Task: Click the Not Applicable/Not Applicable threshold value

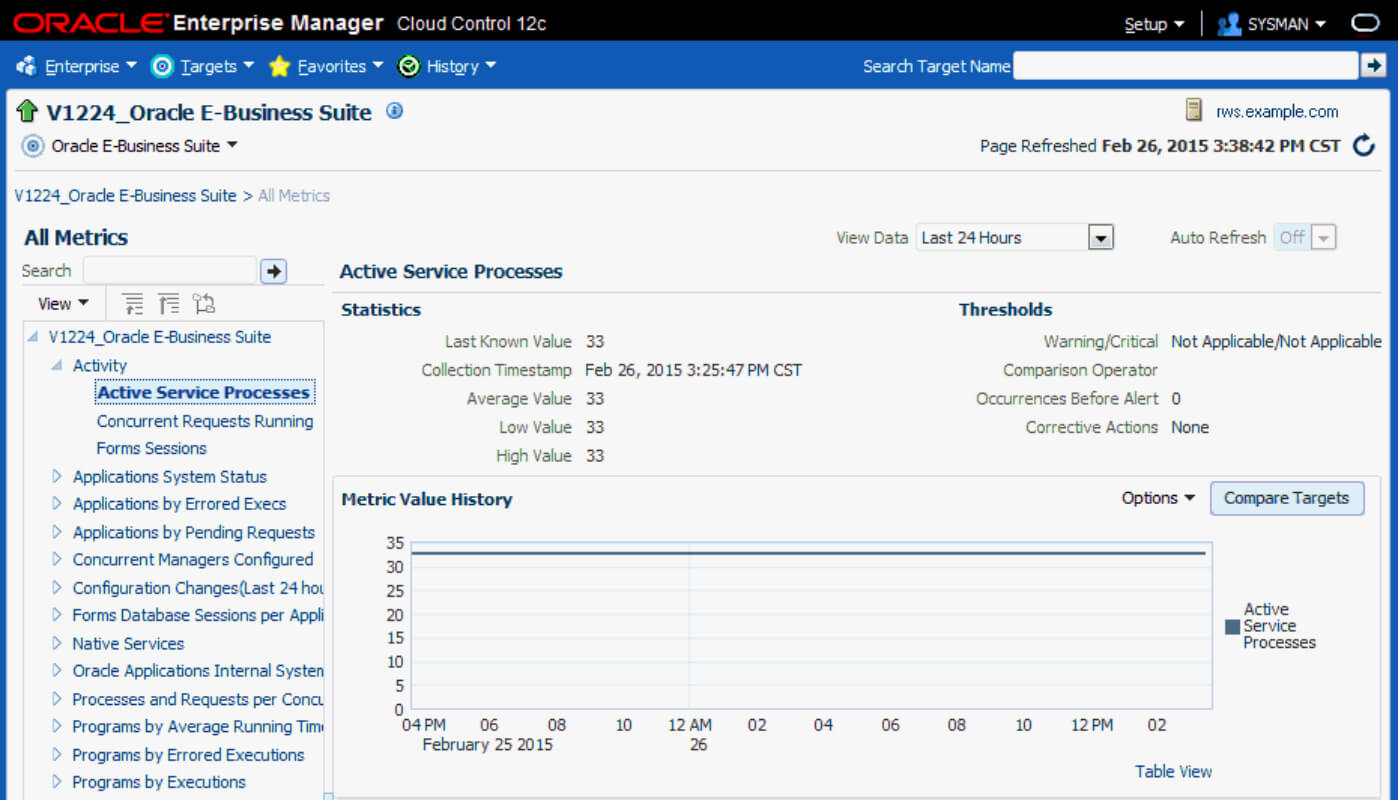Action: (x=1276, y=342)
